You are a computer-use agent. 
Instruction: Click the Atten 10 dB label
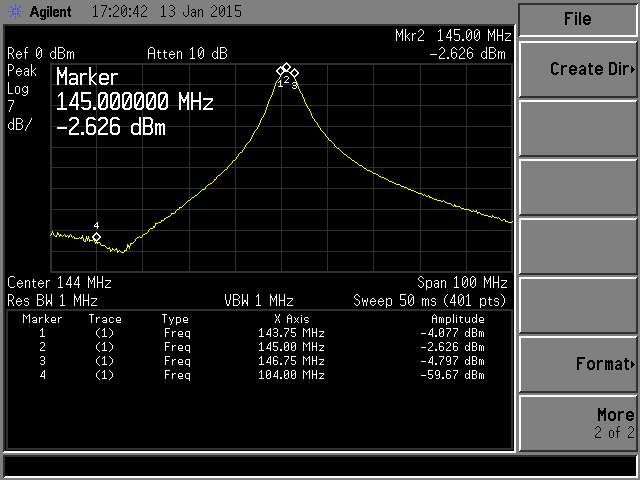coord(186,53)
